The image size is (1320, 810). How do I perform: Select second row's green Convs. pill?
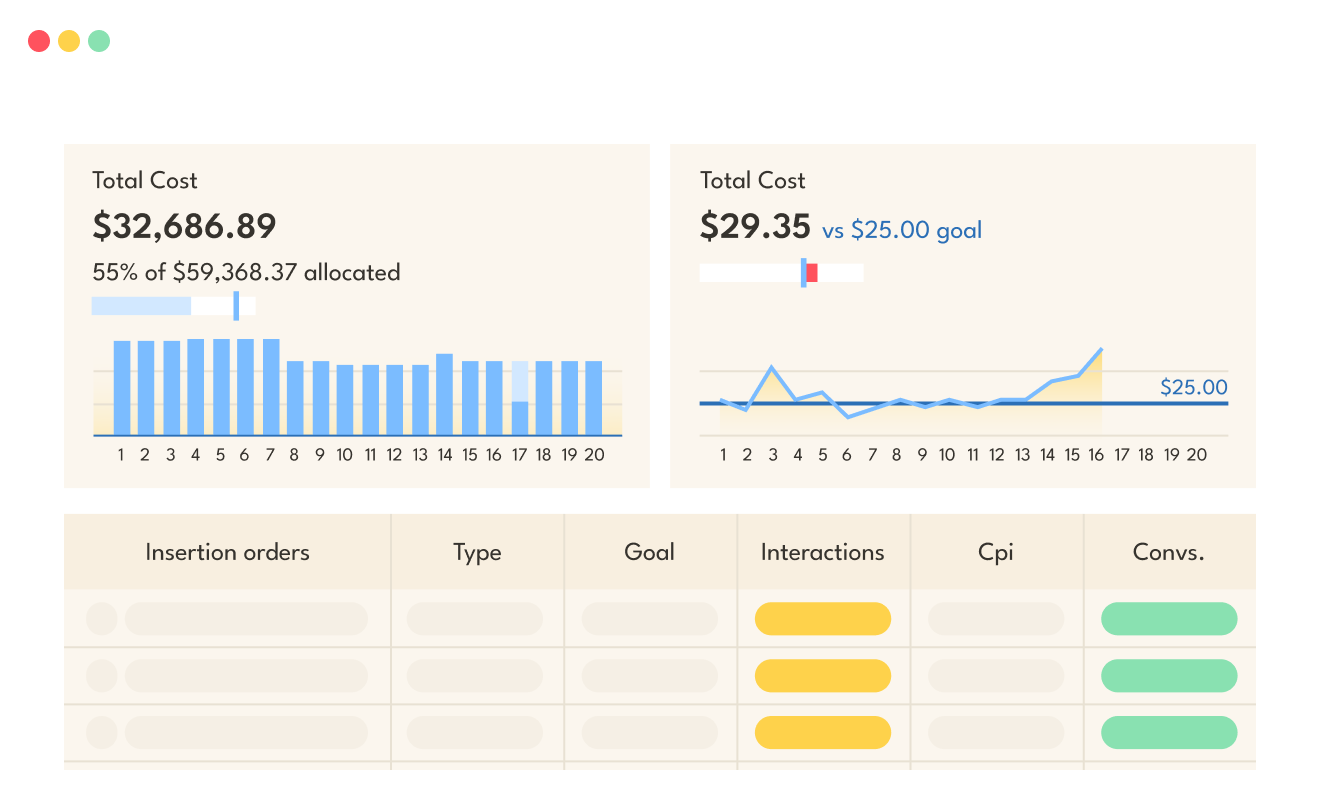point(1168,676)
